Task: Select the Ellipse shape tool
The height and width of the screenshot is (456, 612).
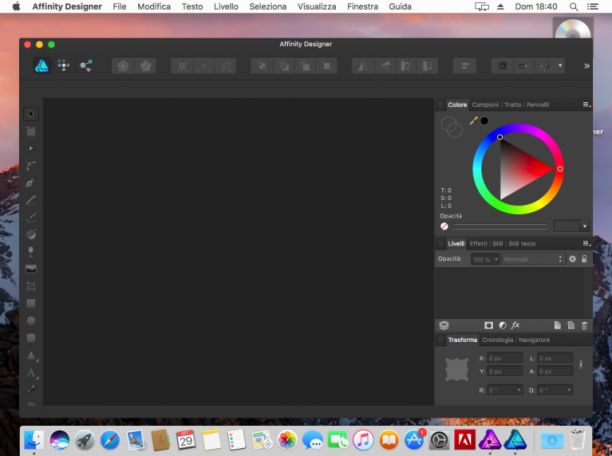Action: [x=31, y=321]
